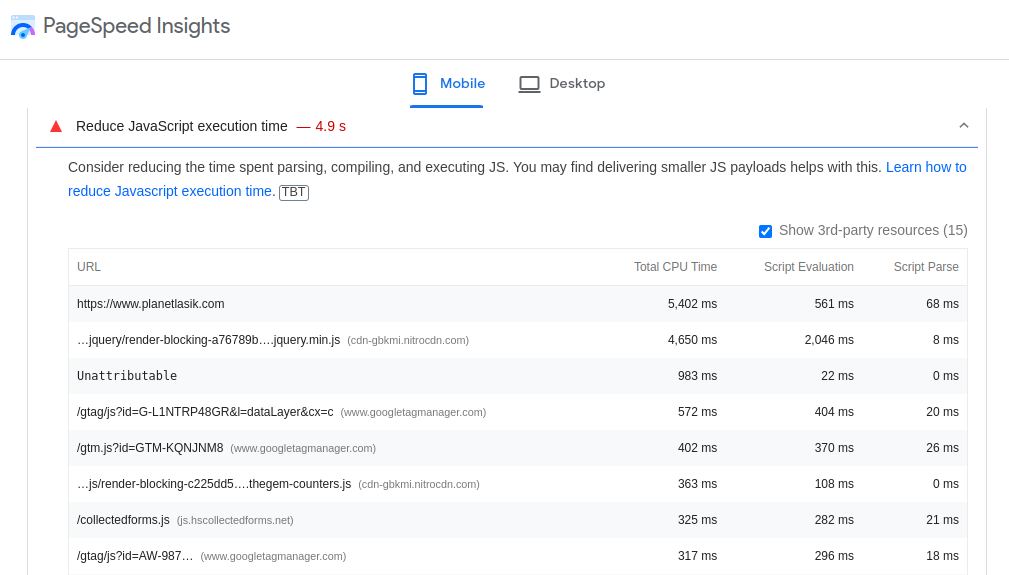This screenshot has height=575, width=1009.
Task: Uncheck Show 3rd-party resources checkbox
Action: pos(765,232)
